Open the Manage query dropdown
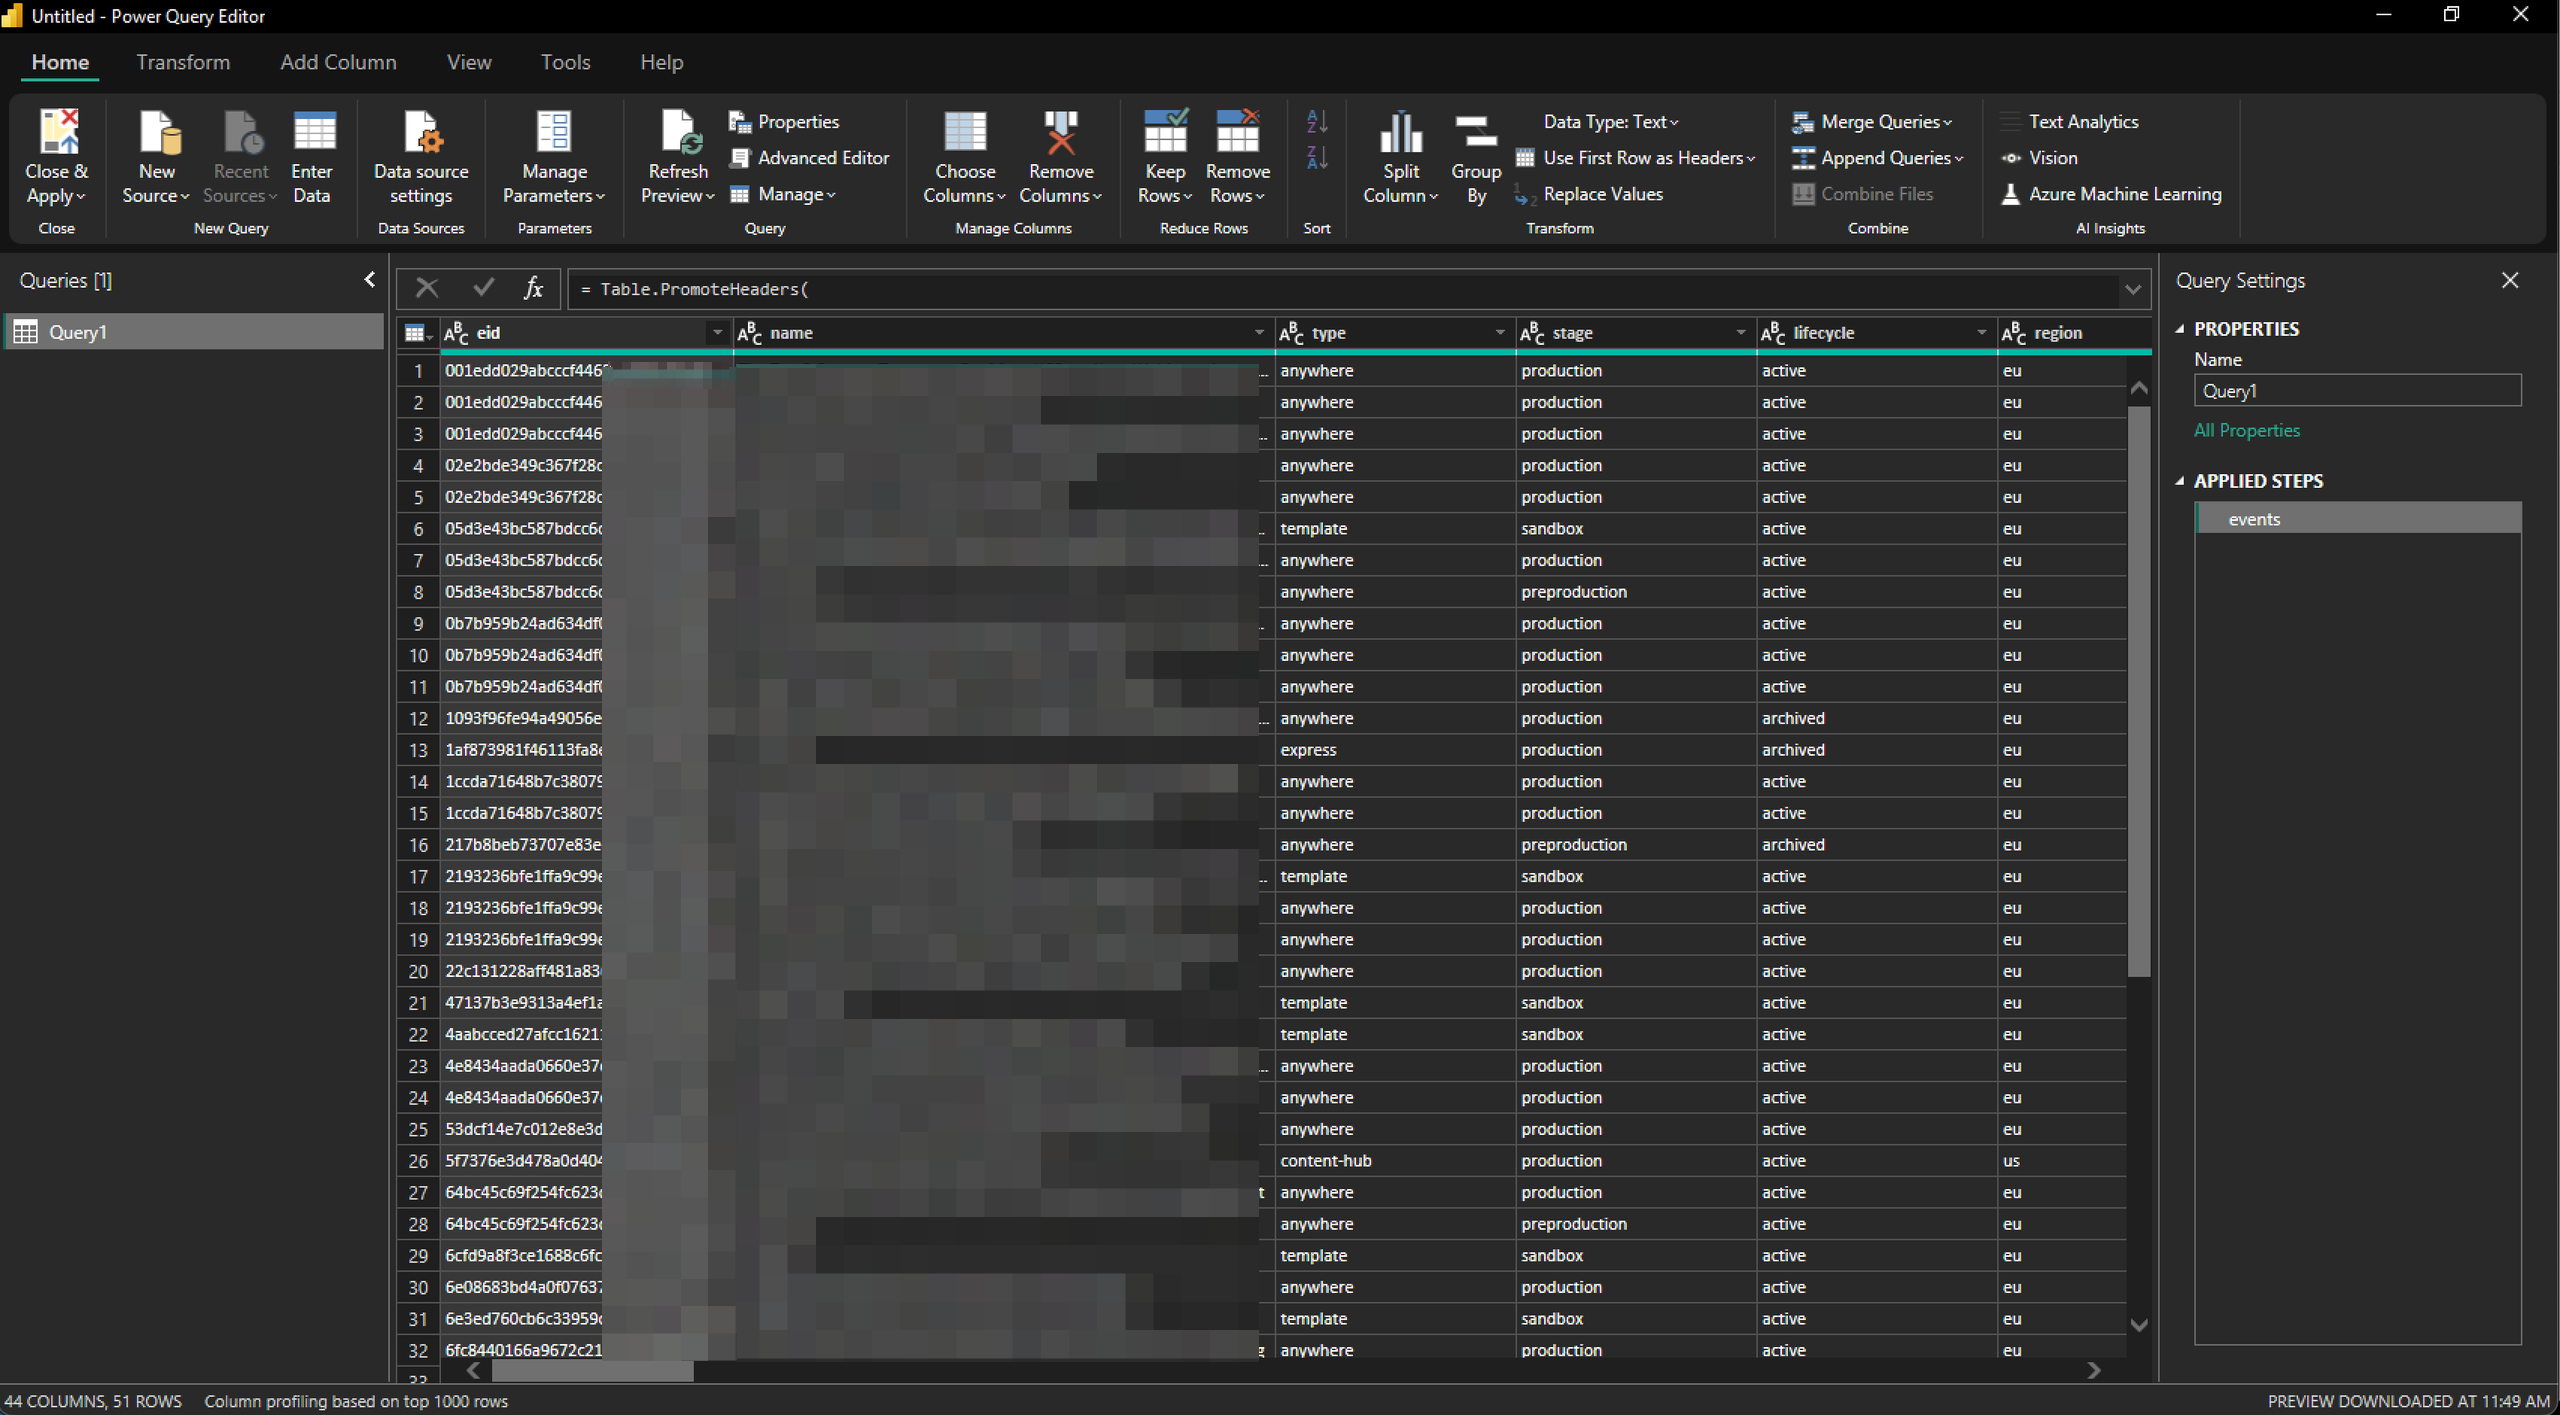 coord(783,195)
